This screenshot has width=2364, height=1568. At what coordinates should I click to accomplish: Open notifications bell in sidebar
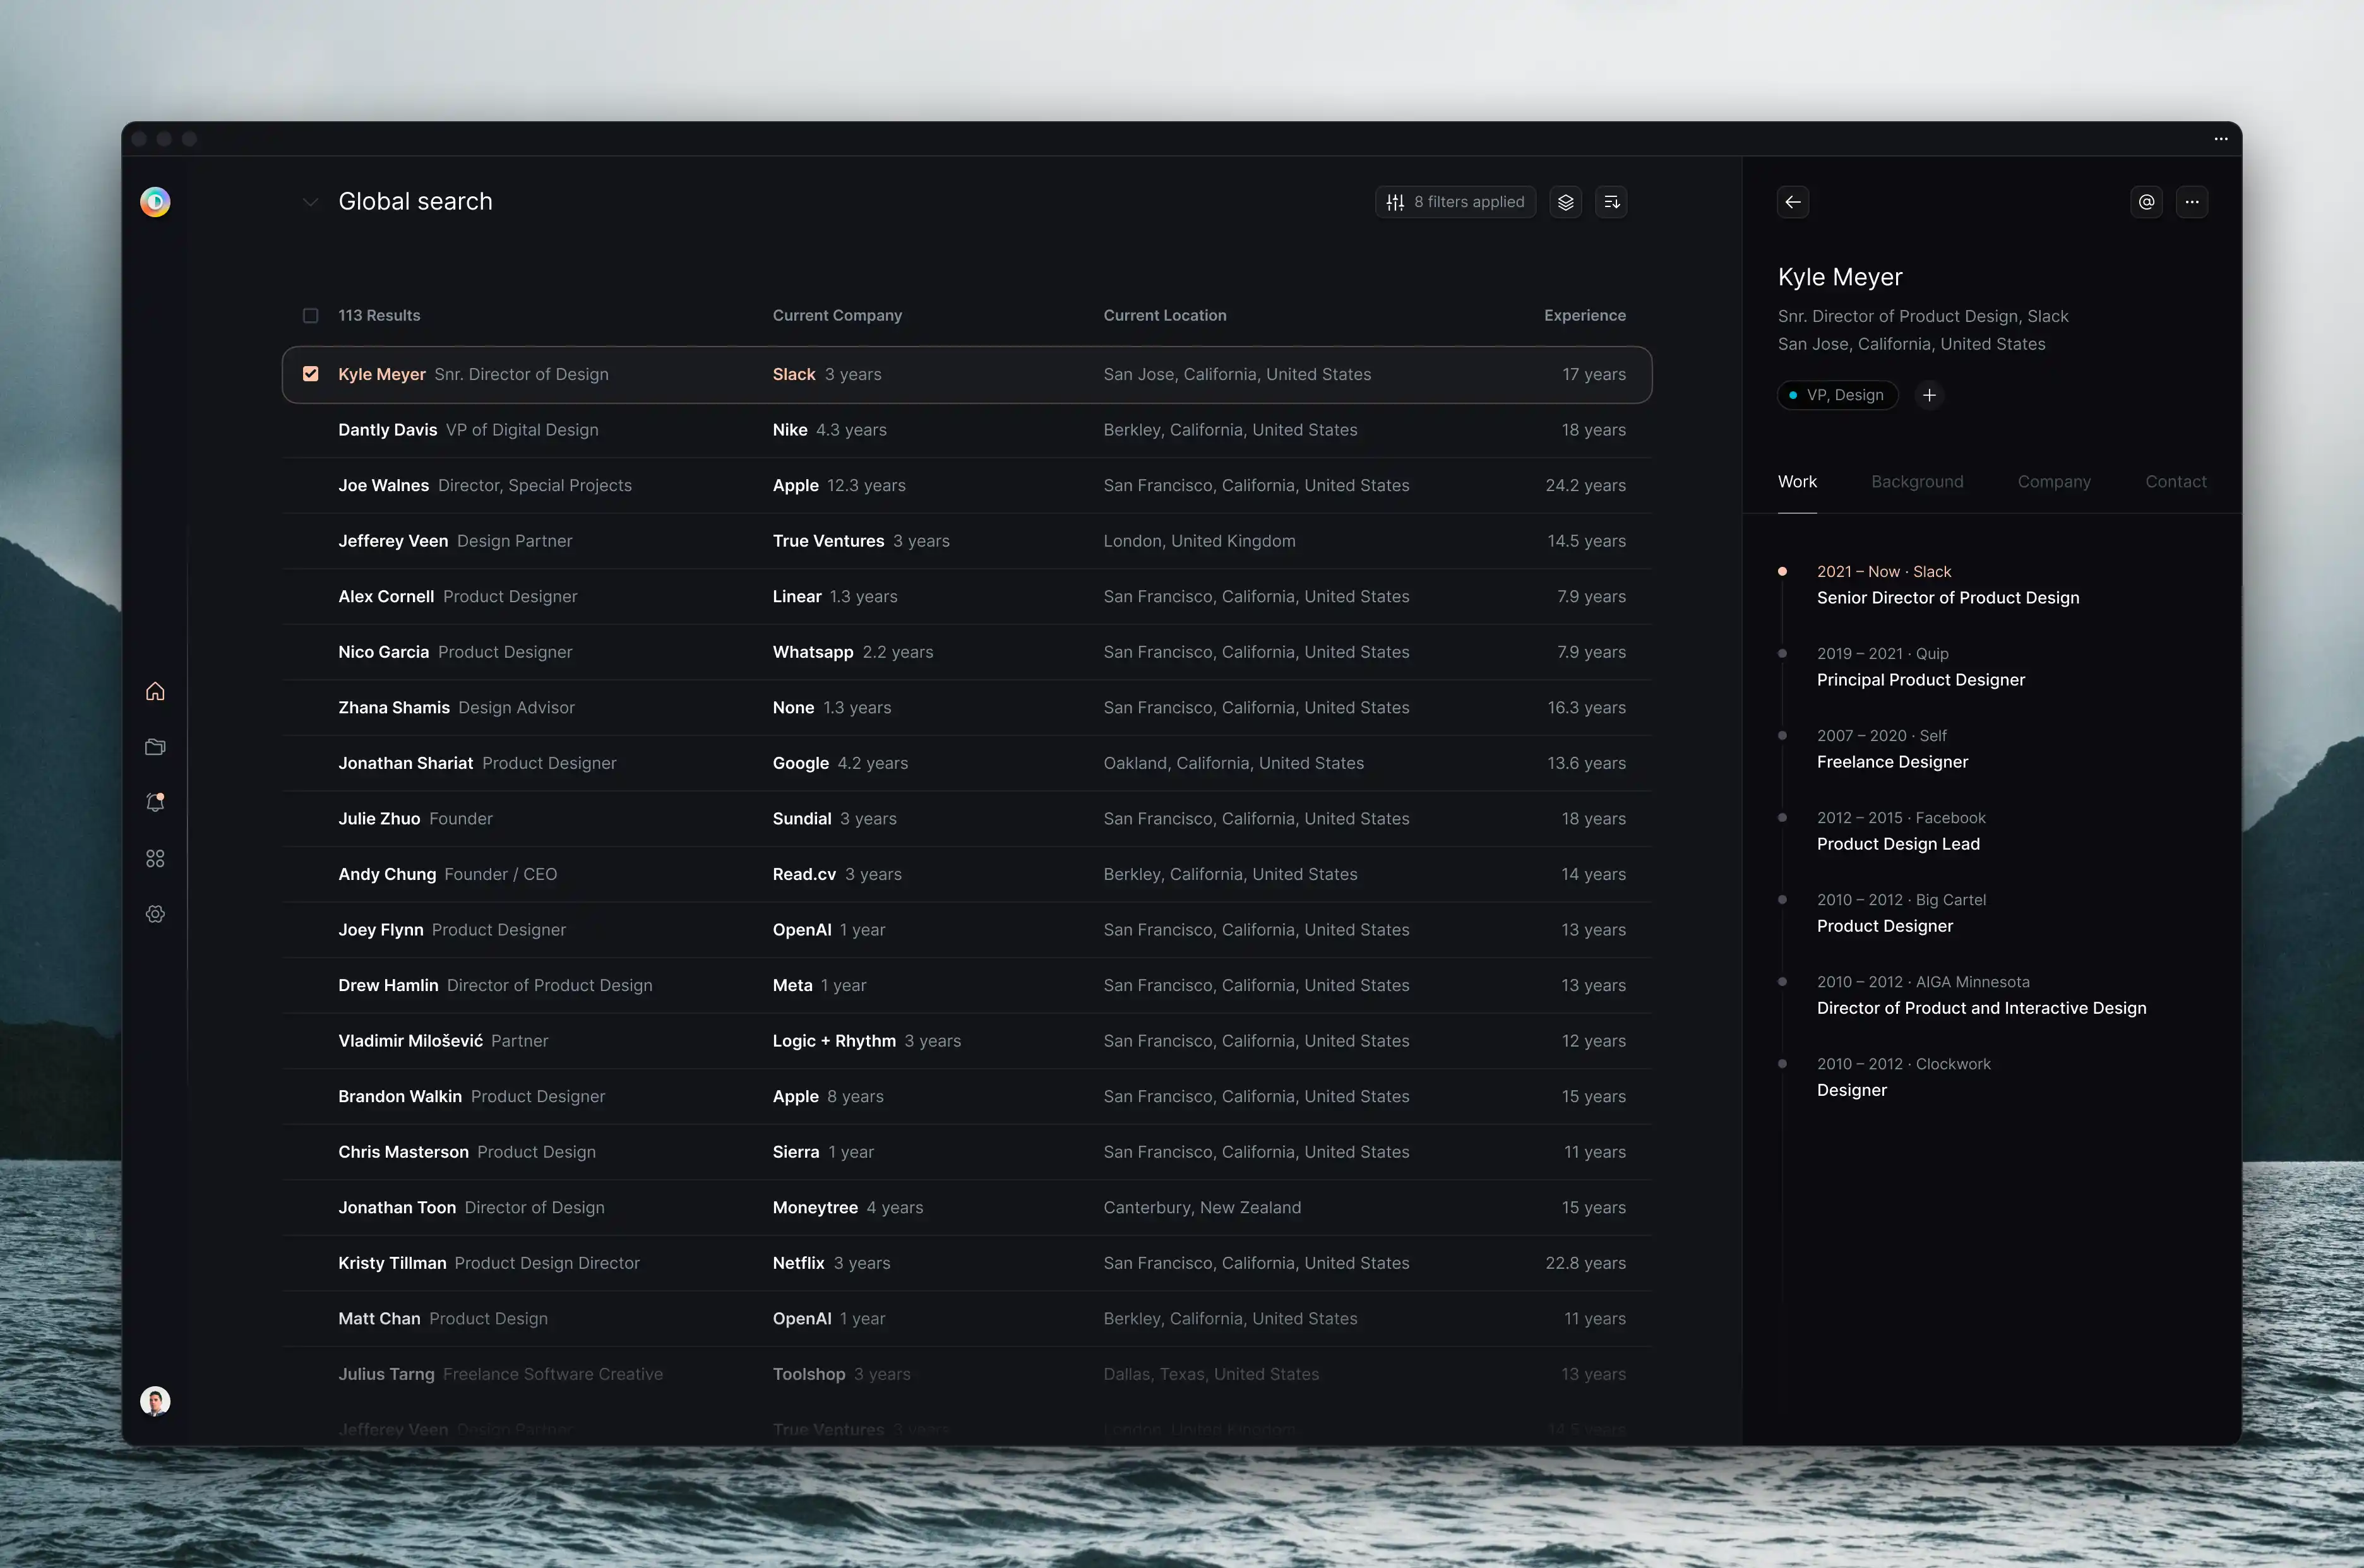click(155, 802)
